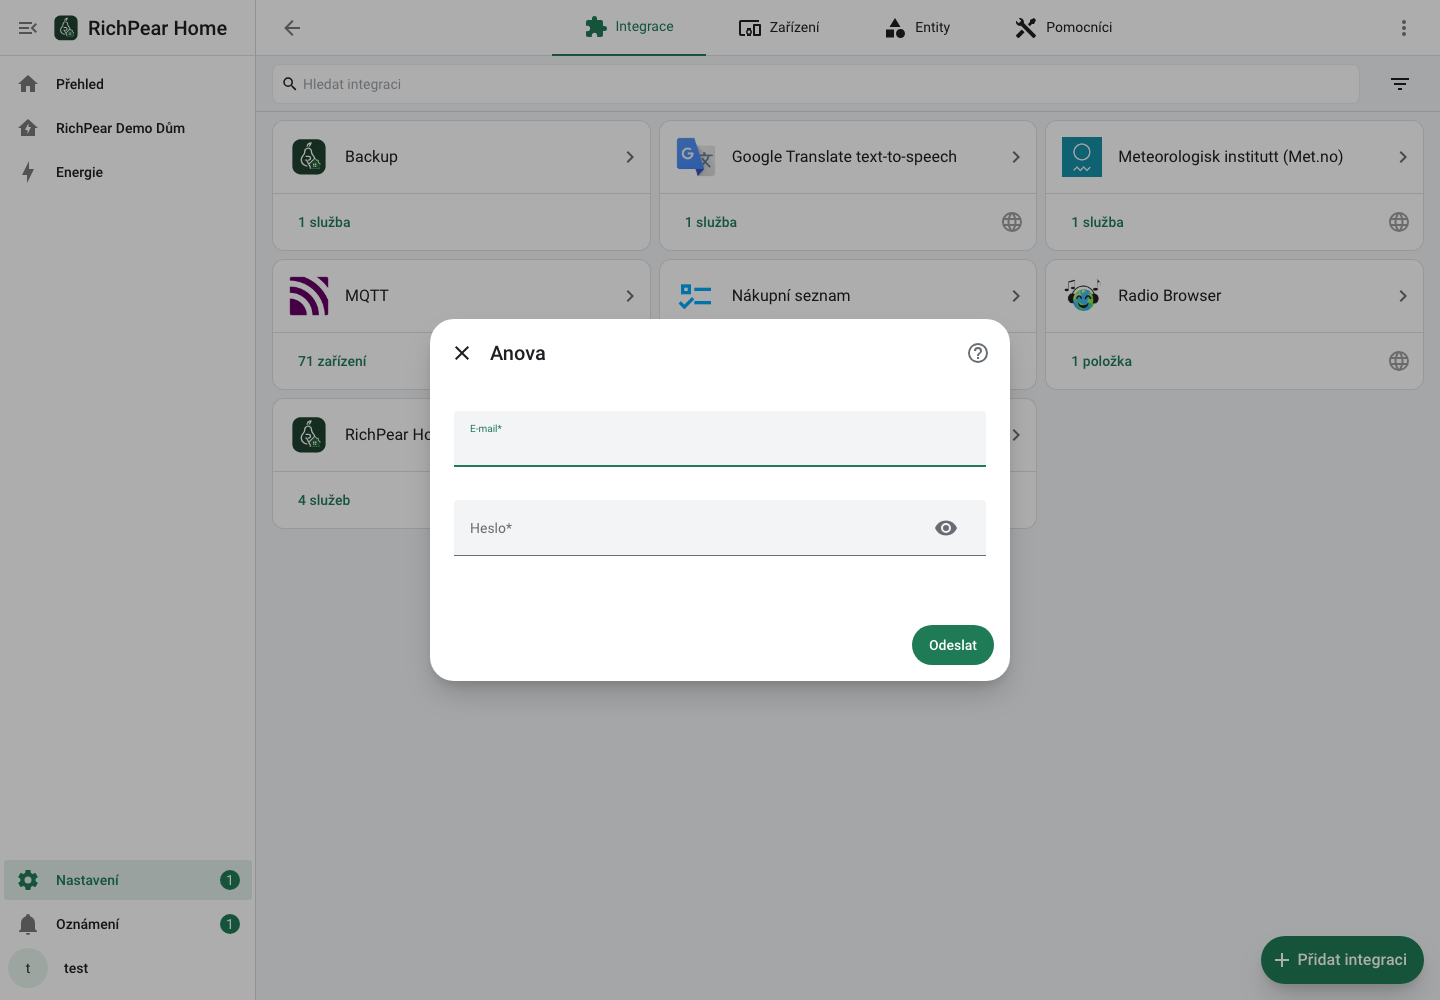
Task: Expand Google Translate text-to-speech chevron
Action: tap(1016, 157)
